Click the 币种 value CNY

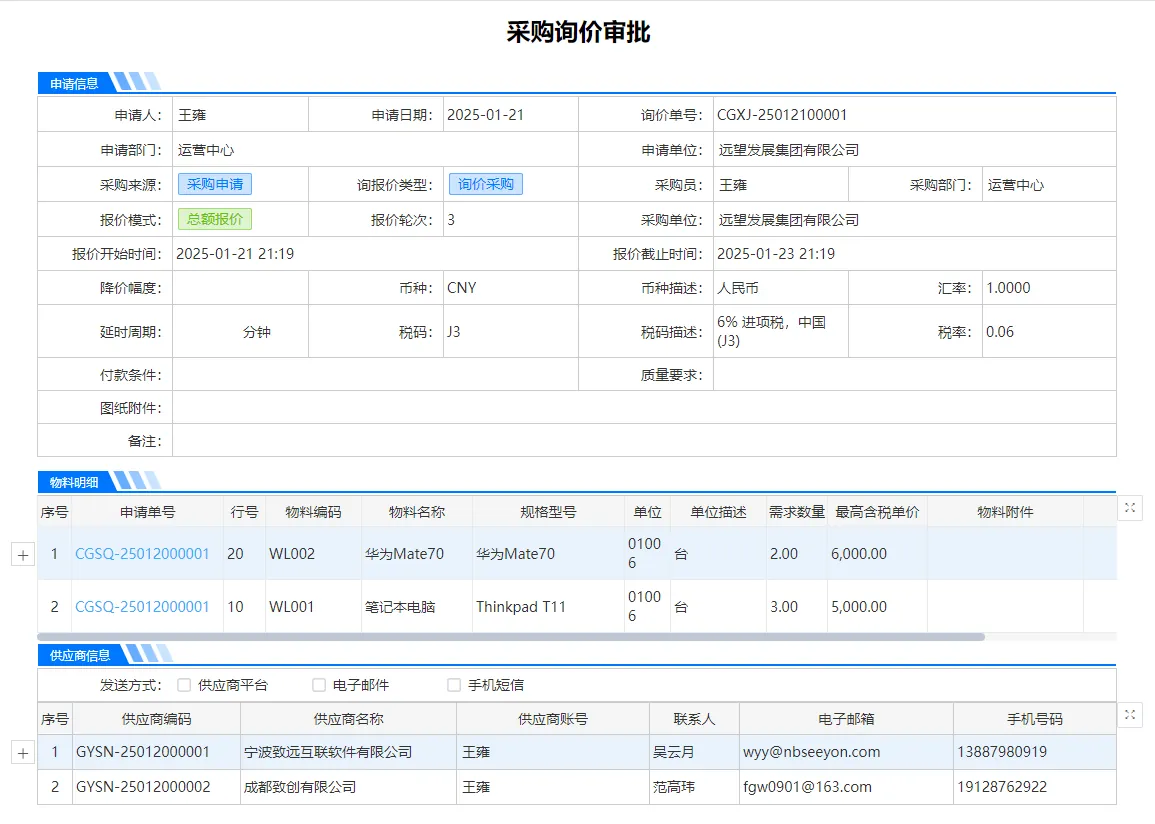pos(462,288)
